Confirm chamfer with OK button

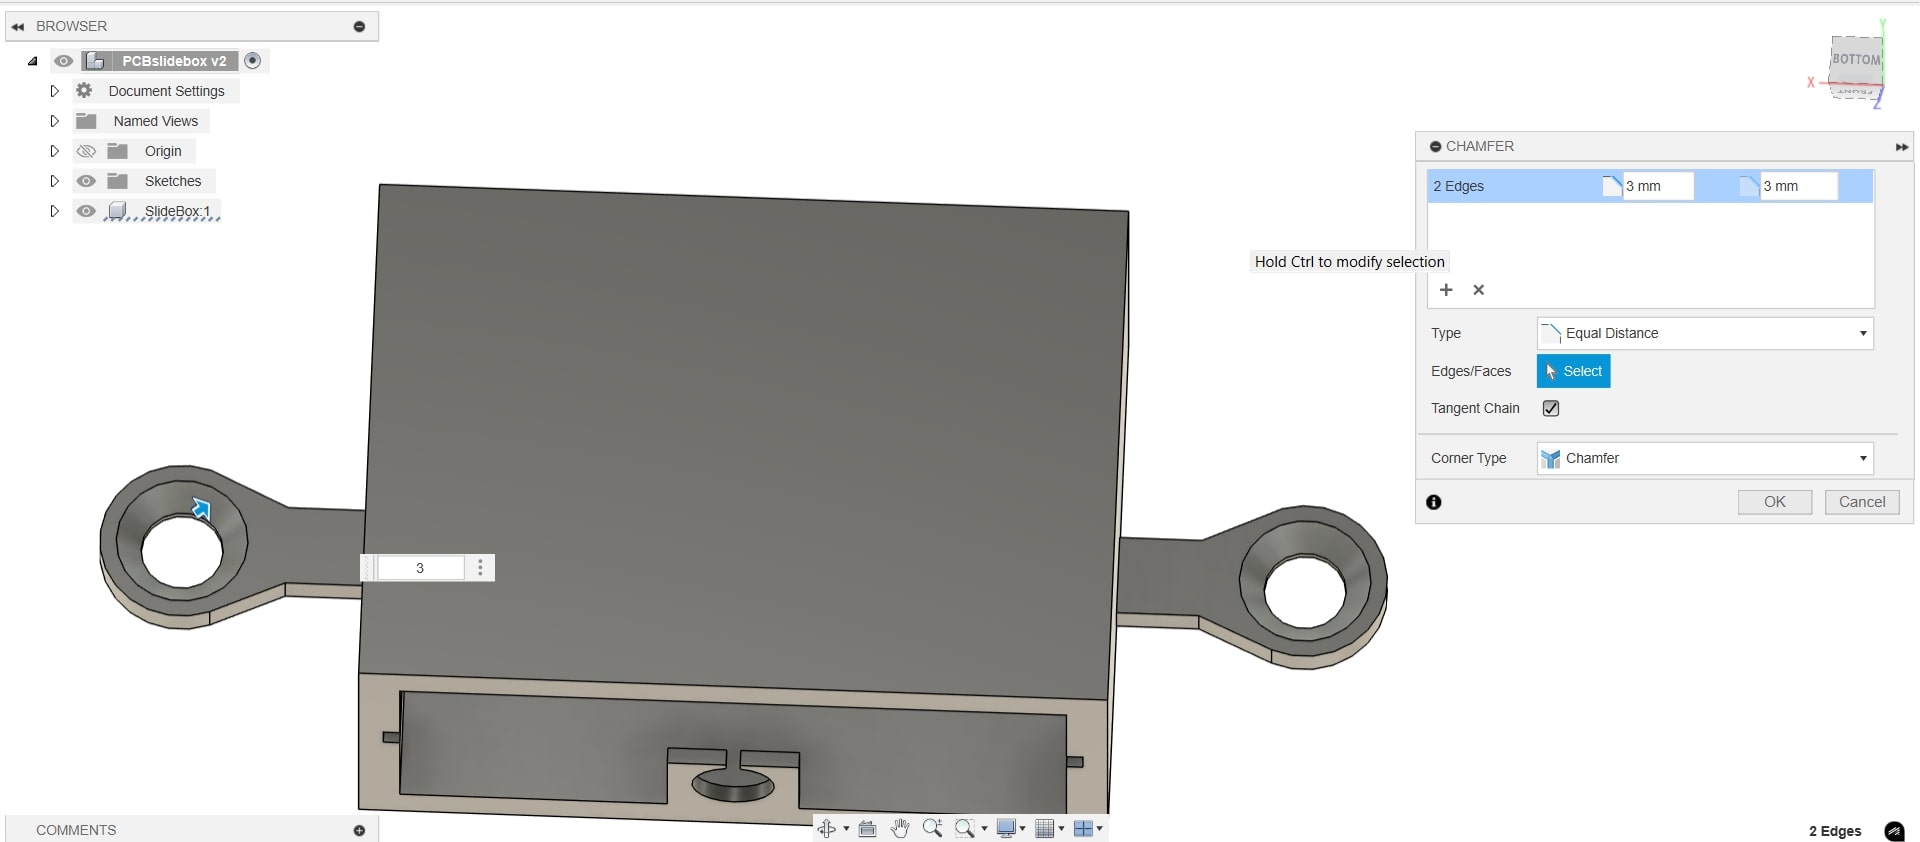pyautogui.click(x=1774, y=502)
